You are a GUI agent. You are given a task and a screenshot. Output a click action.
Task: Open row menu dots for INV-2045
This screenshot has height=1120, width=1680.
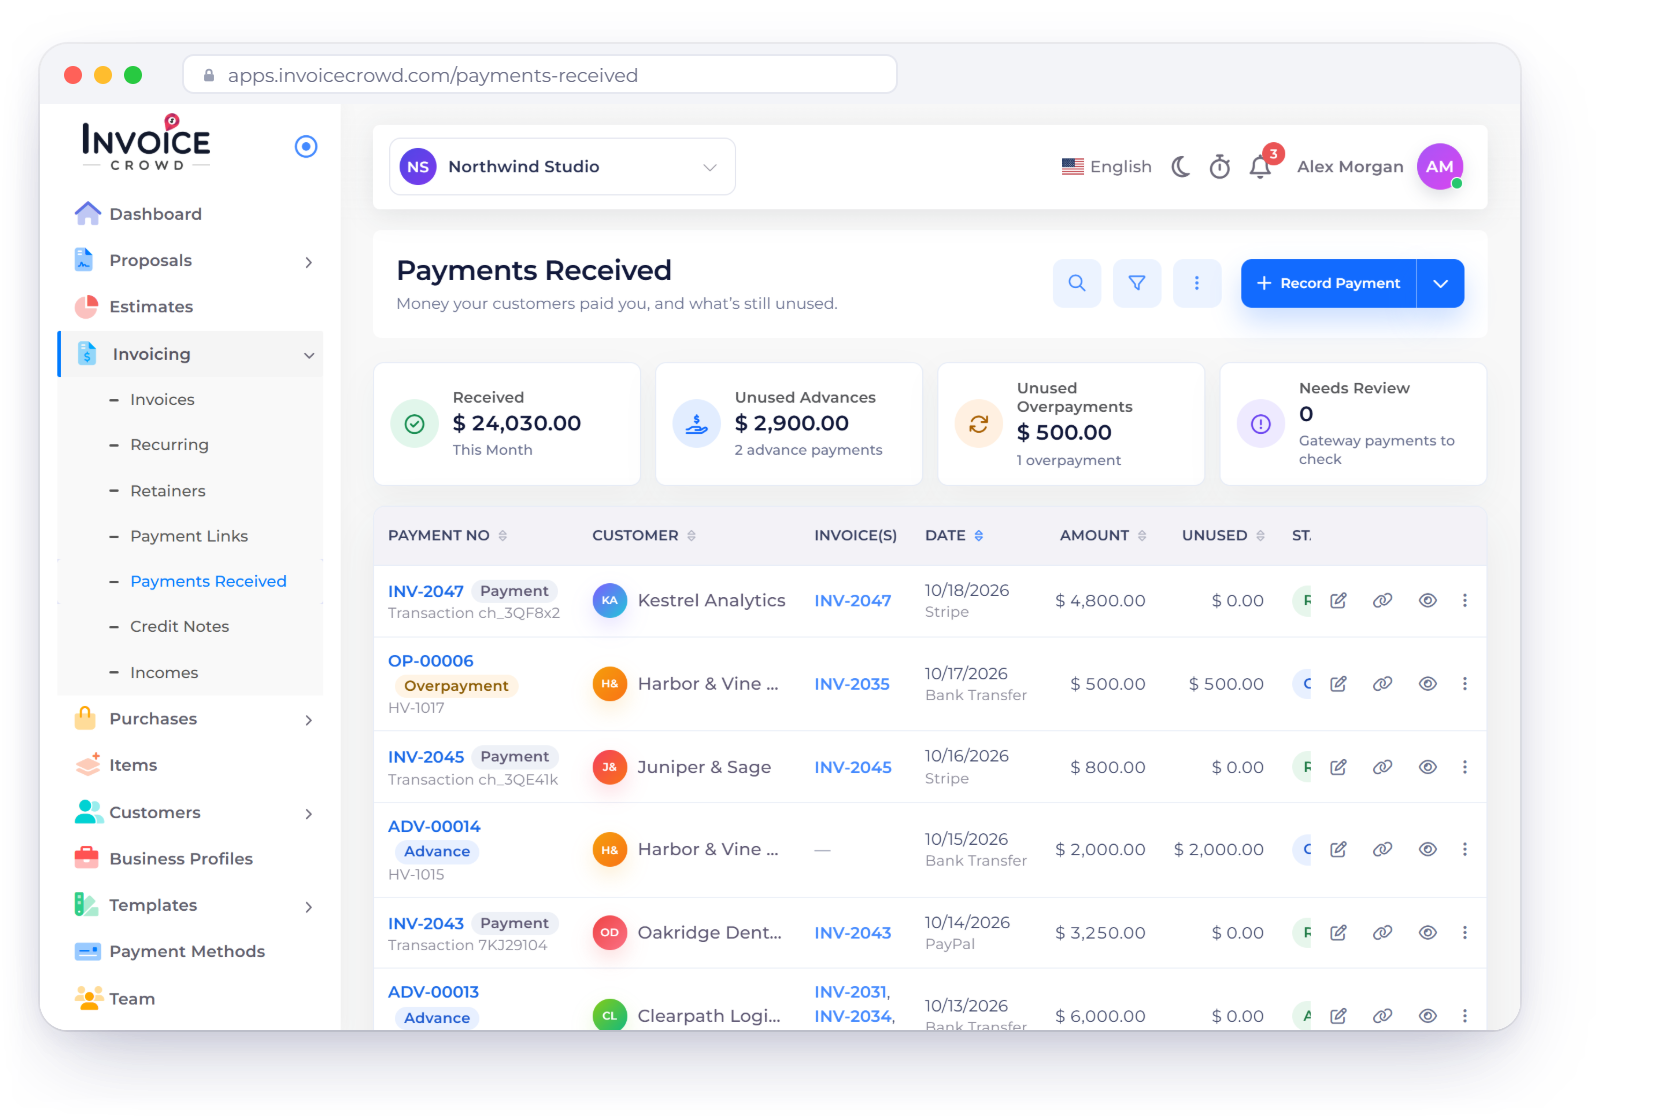point(1465,767)
